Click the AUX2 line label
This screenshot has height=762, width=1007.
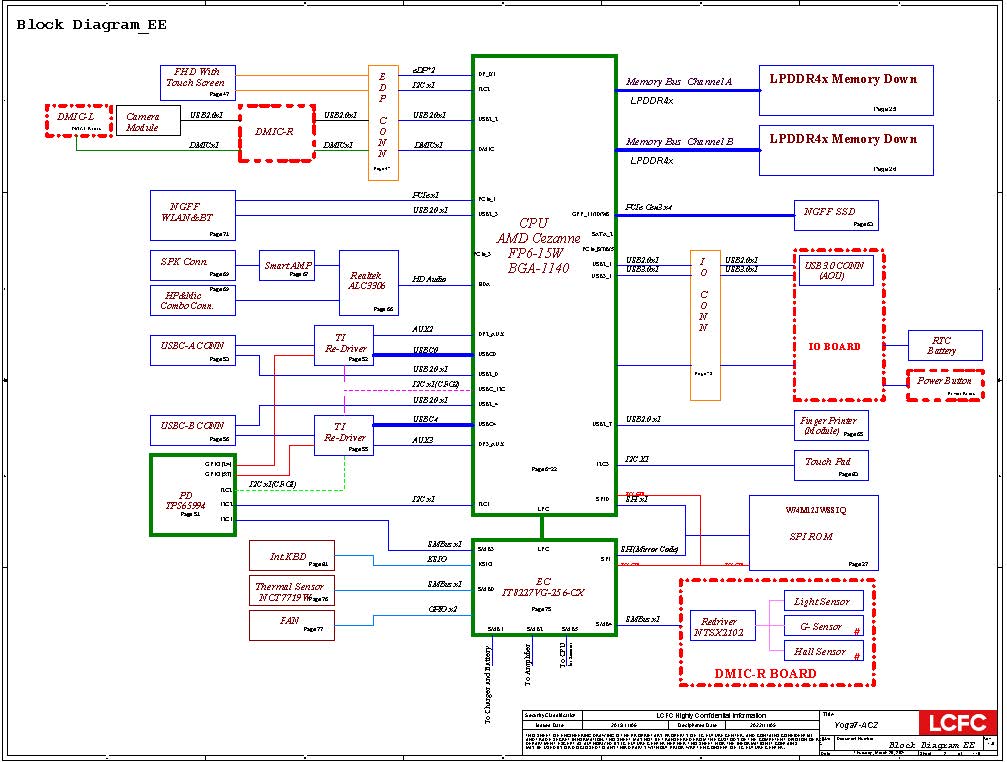[x=423, y=329]
